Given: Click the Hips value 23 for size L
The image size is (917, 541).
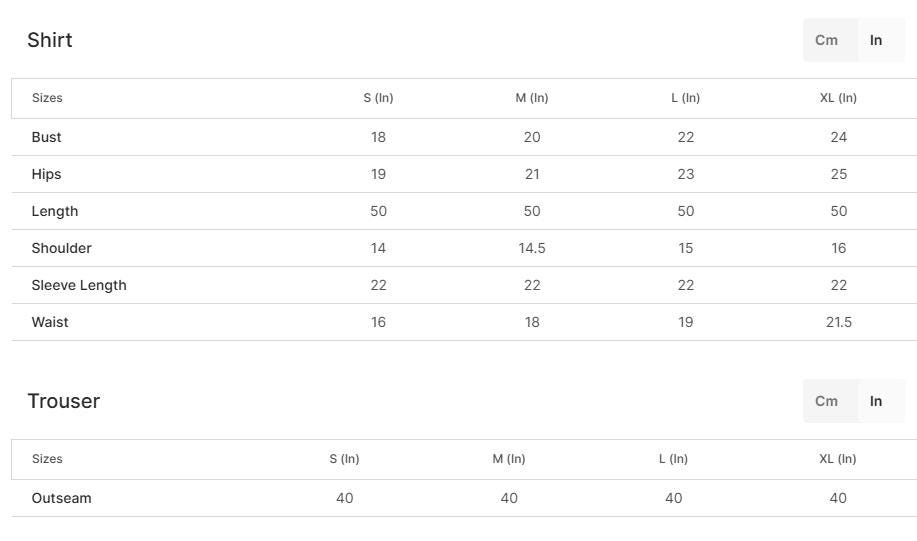Looking at the screenshot, I should tap(685, 174).
